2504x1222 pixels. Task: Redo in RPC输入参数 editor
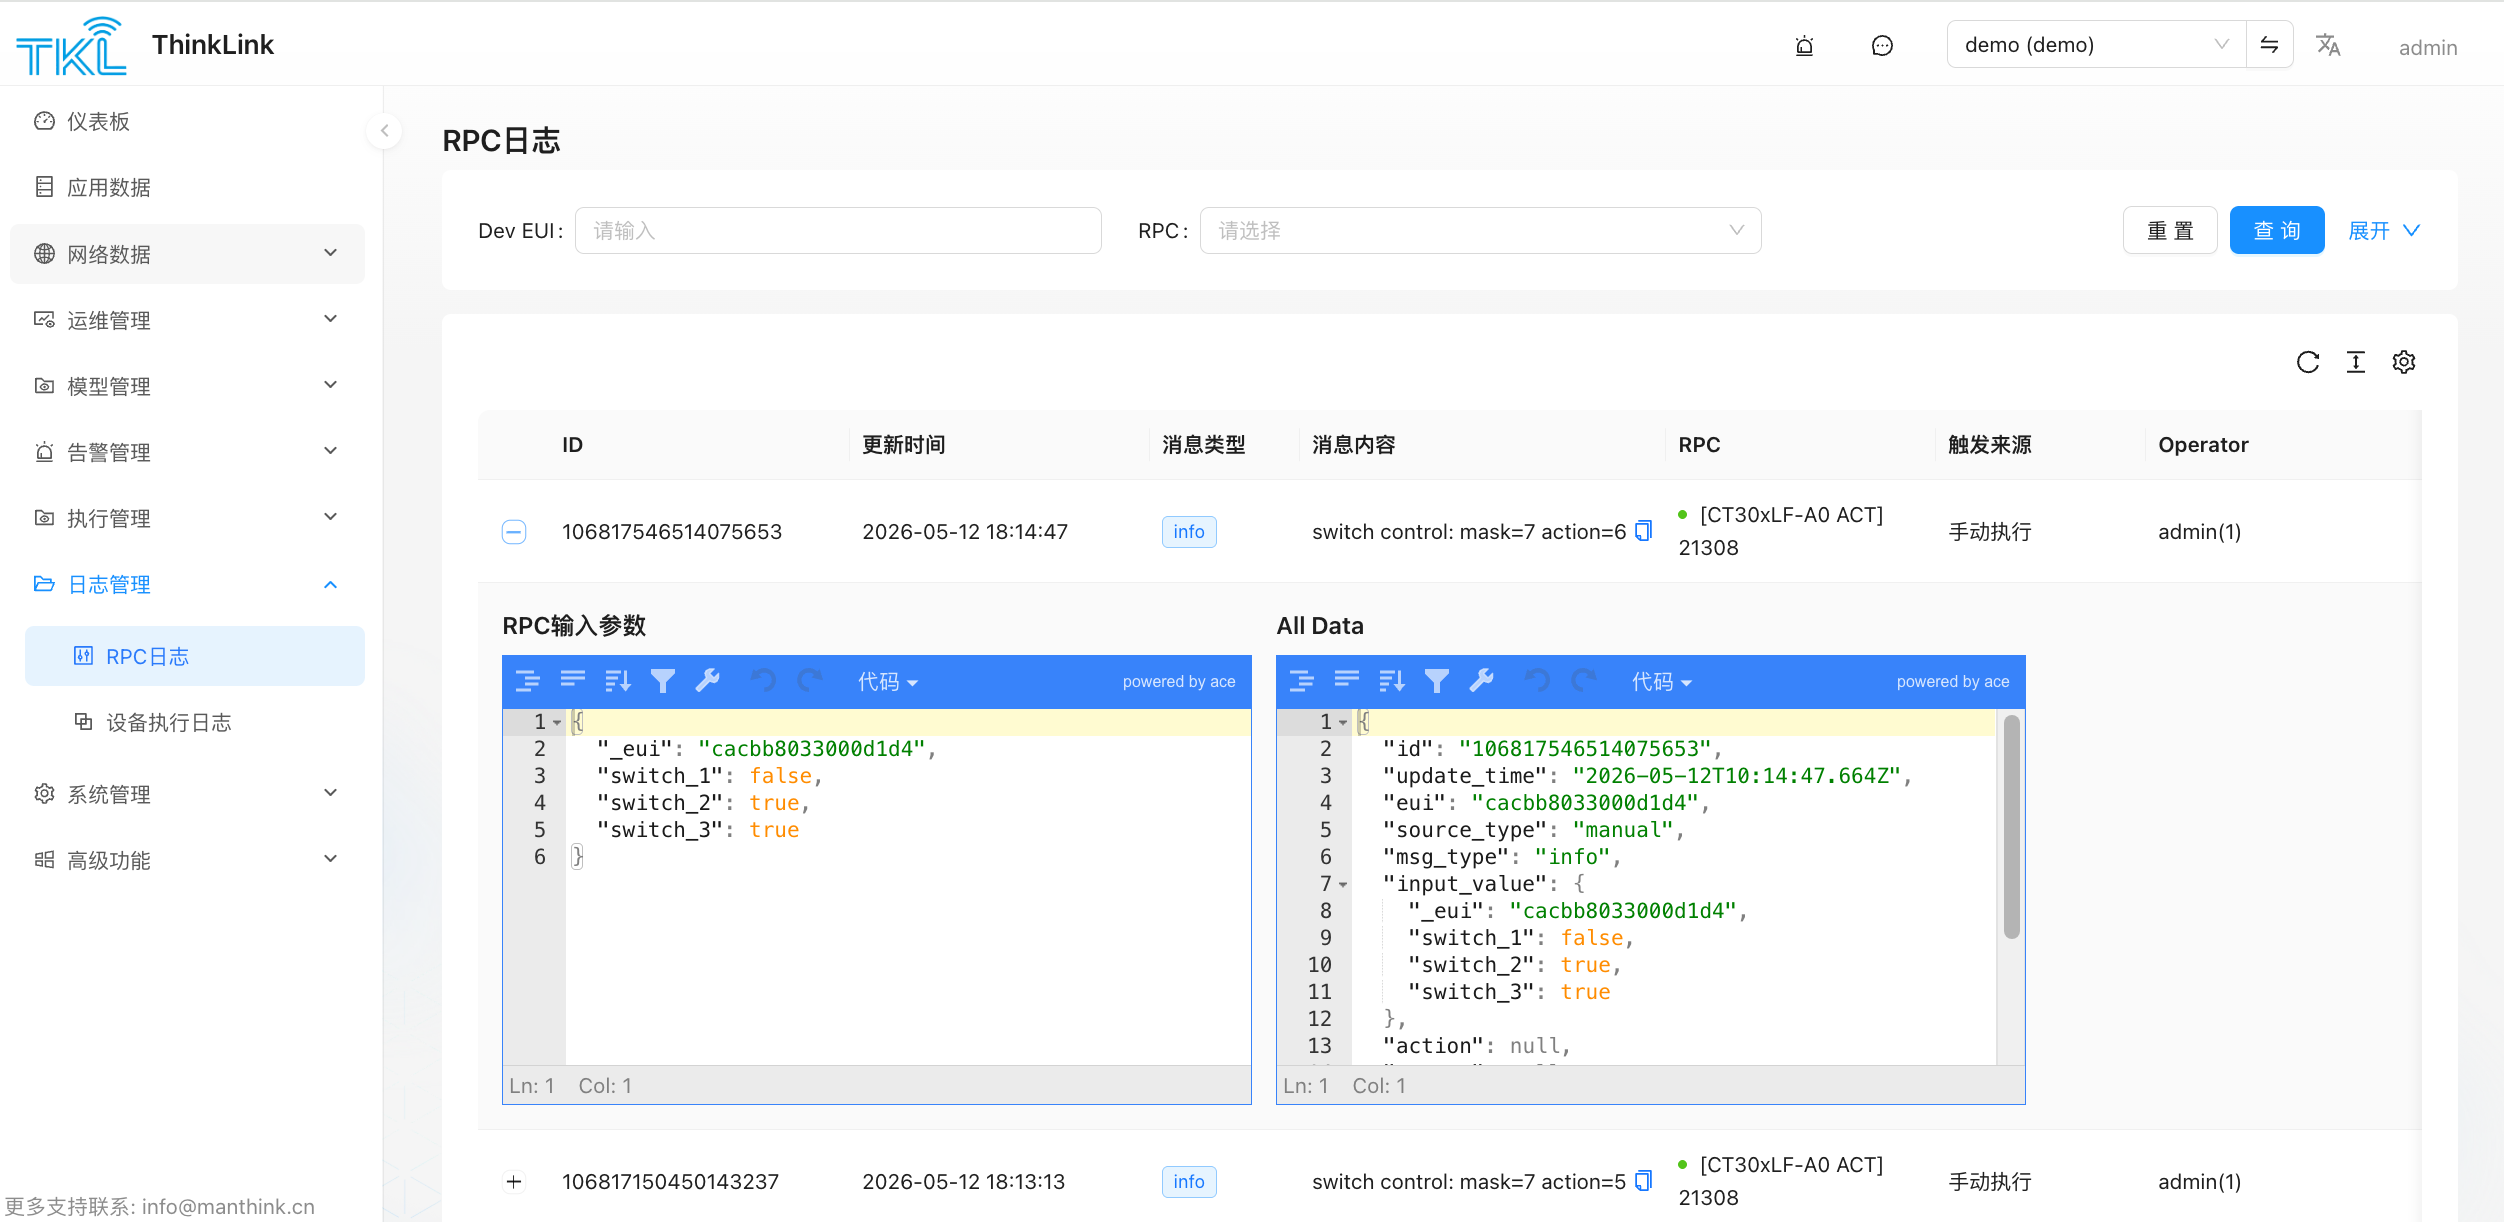(809, 682)
